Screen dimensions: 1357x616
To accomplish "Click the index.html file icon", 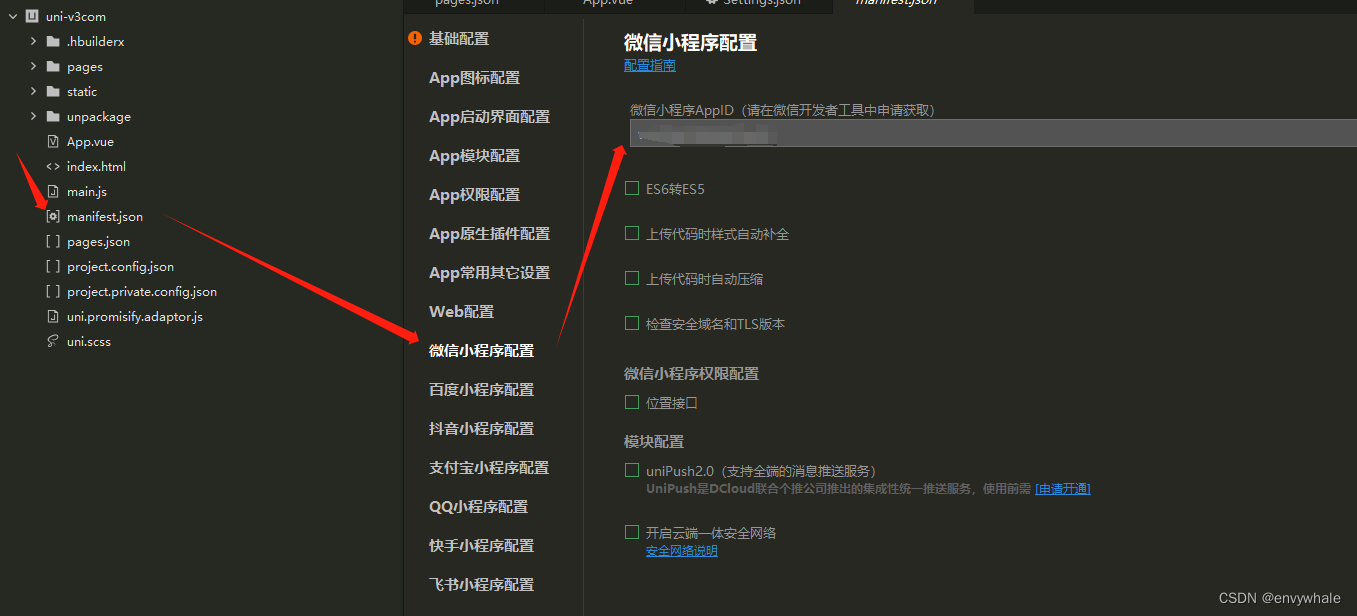I will coord(53,167).
